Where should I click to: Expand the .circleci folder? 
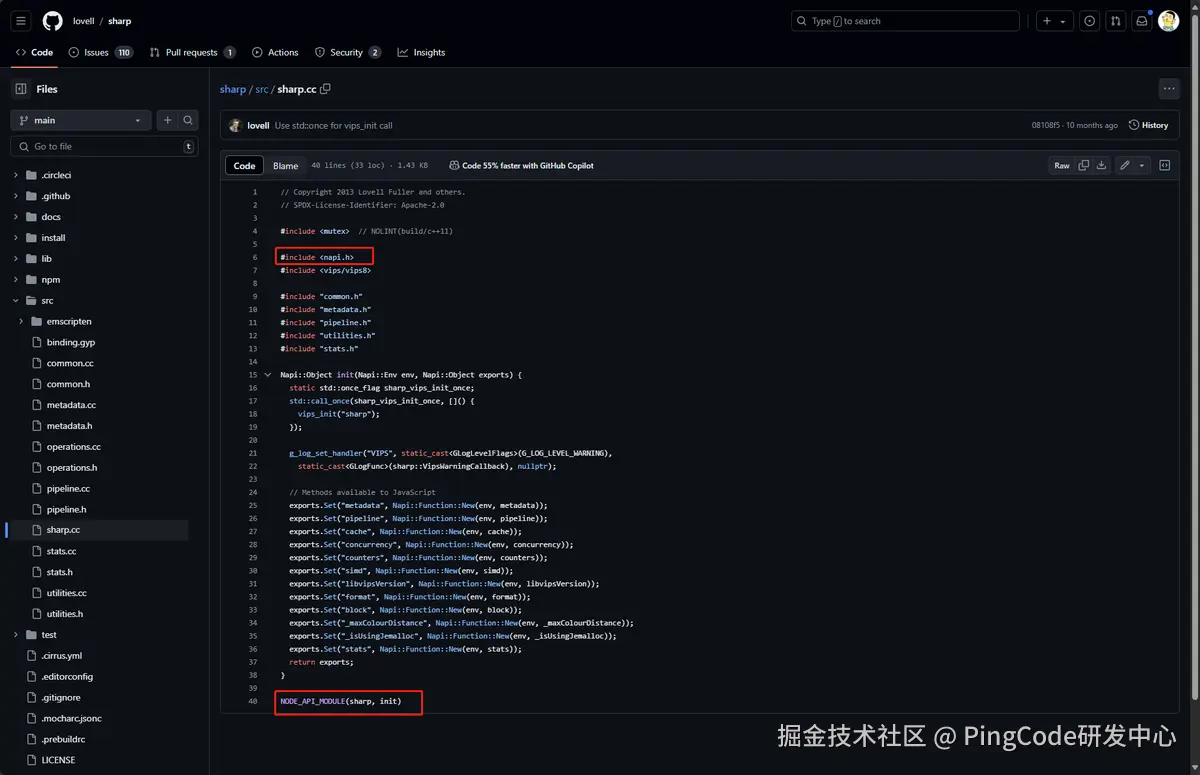click(16, 175)
